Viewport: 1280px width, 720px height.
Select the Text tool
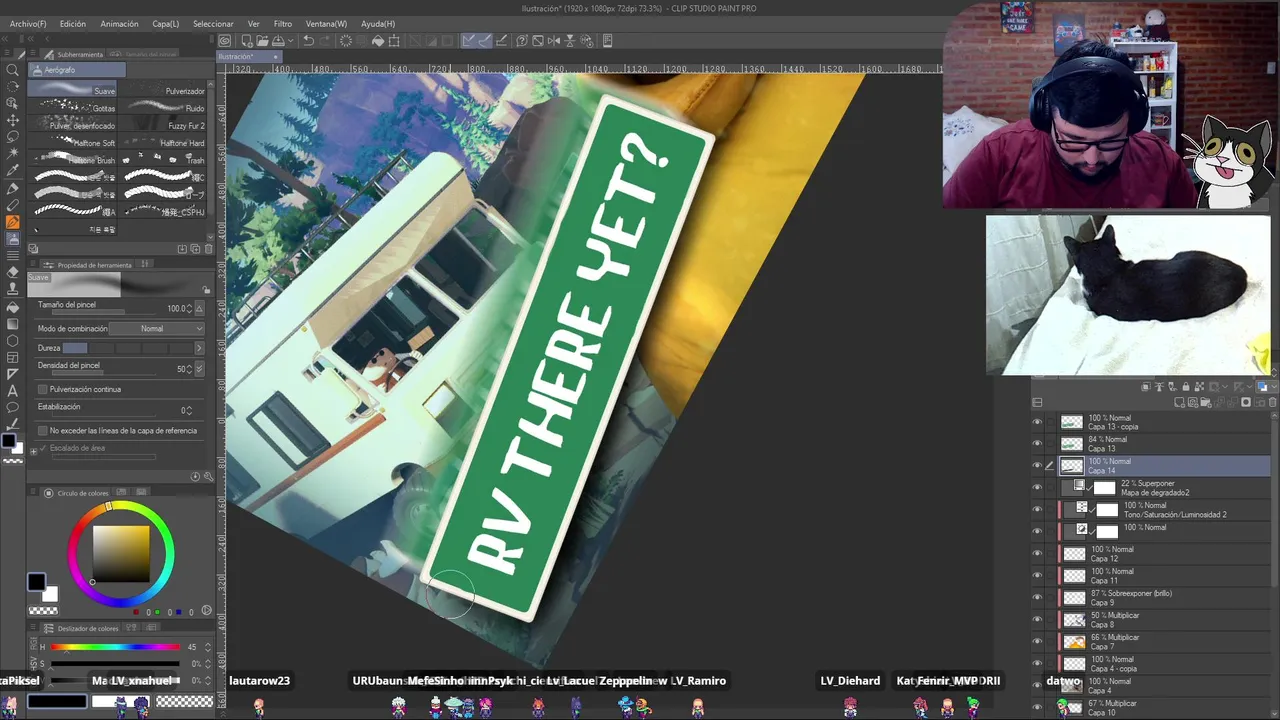tap(13, 391)
